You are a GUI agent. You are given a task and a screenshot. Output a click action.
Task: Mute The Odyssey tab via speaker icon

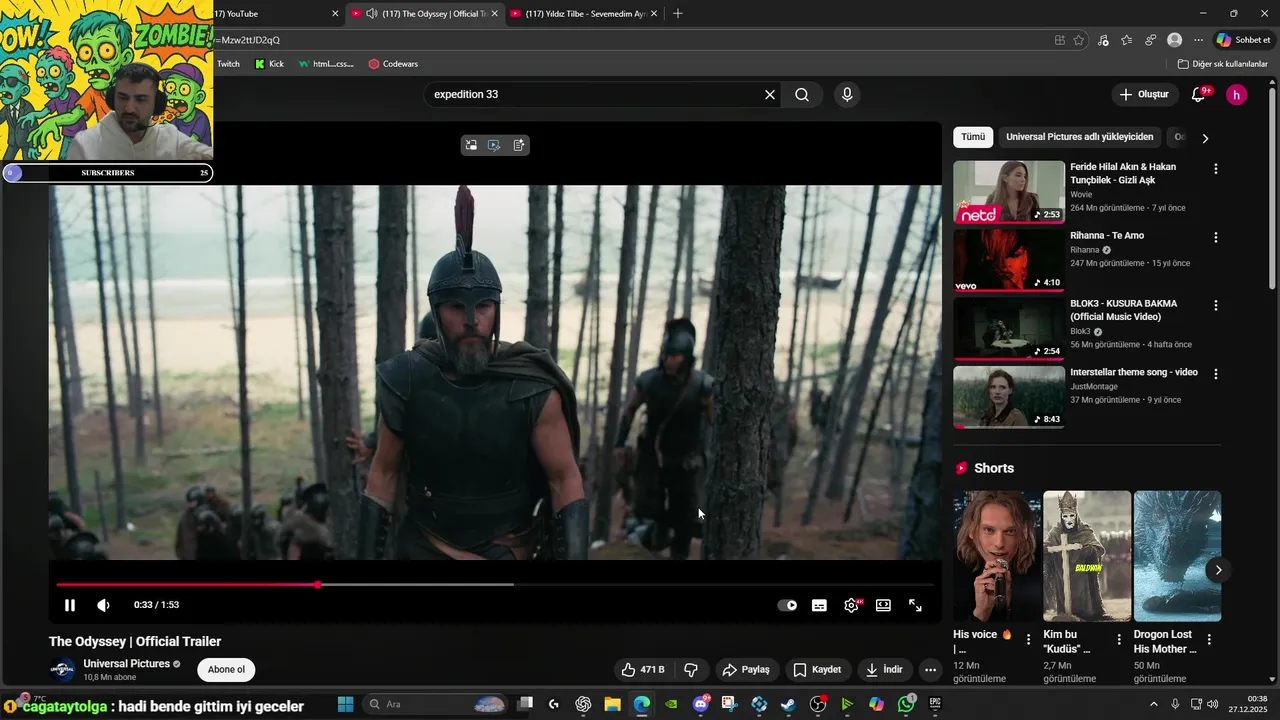pos(372,14)
